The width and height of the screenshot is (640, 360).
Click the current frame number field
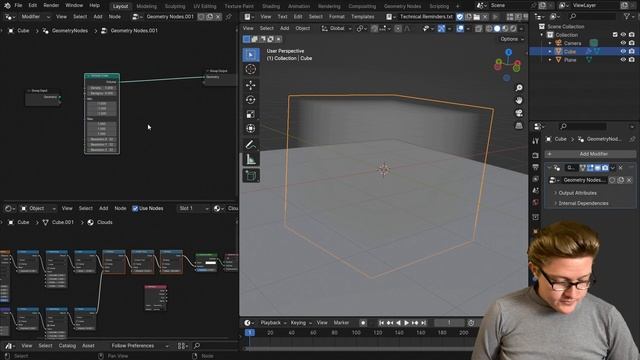(449, 323)
